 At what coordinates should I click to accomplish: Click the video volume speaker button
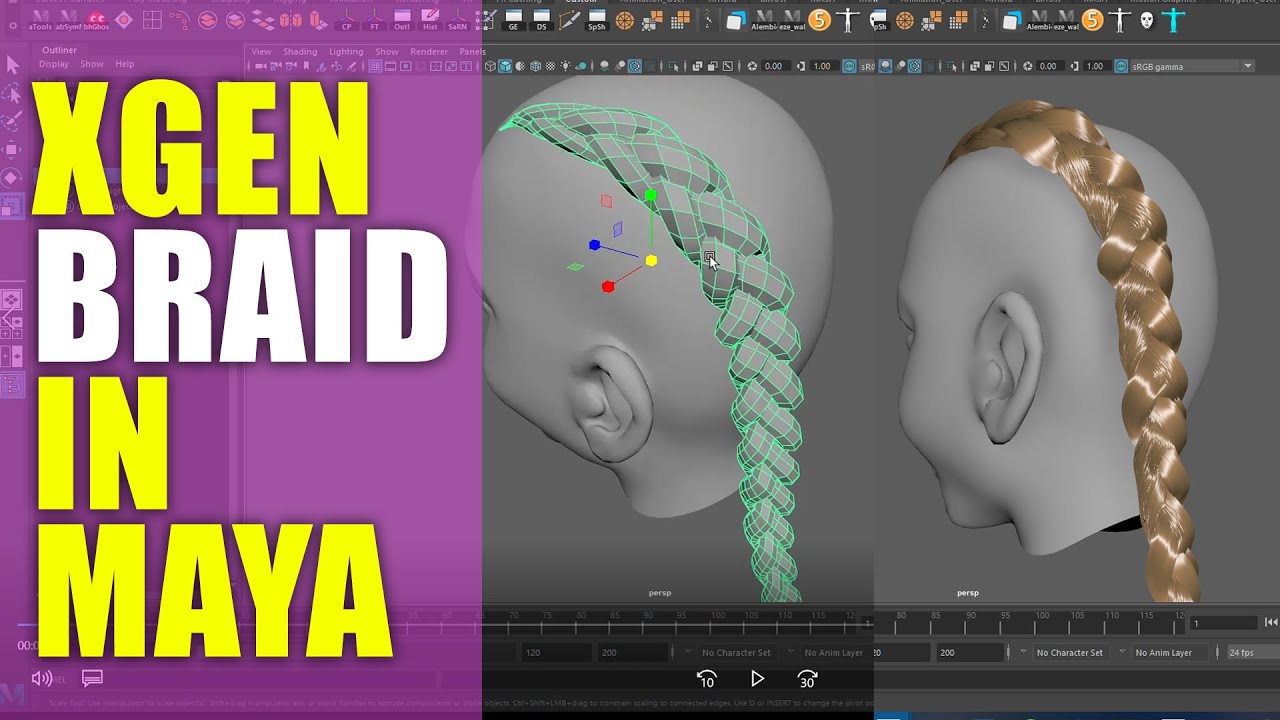[42, 678]
